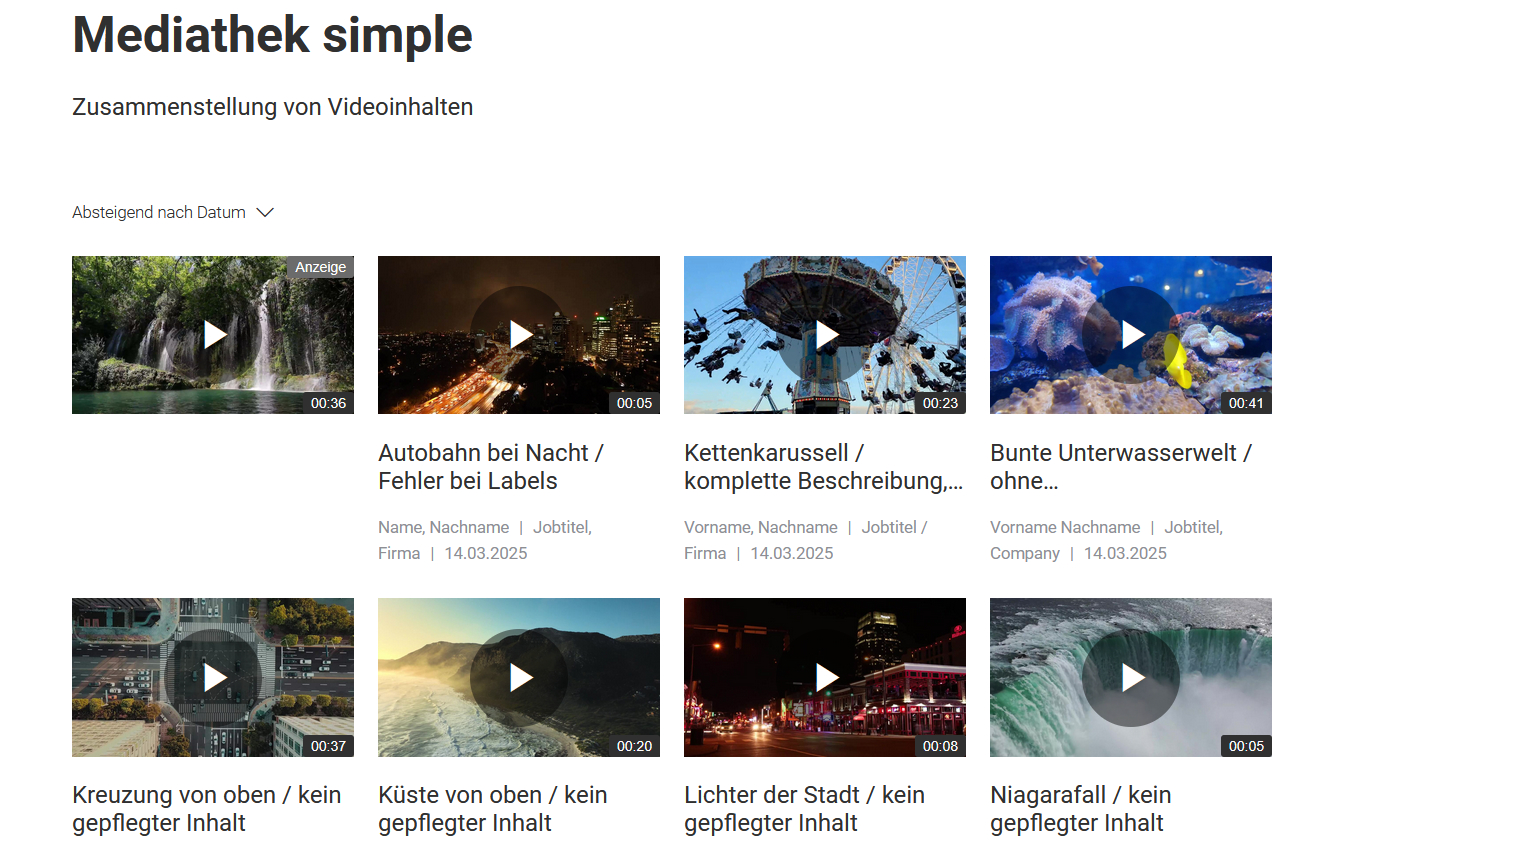Select the link "Küste von oben / kein gepflegter Inhalt"

coord(492,808)
